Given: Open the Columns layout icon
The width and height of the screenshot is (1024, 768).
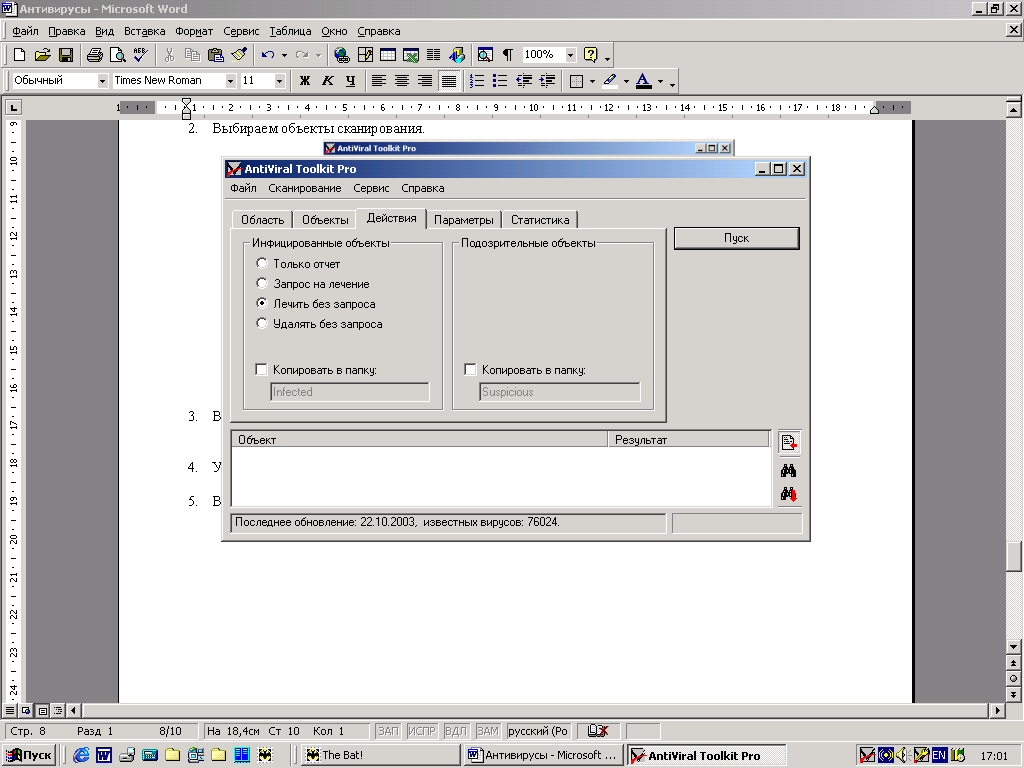Looking at the screenshot, I should click(x=434, y=55).
